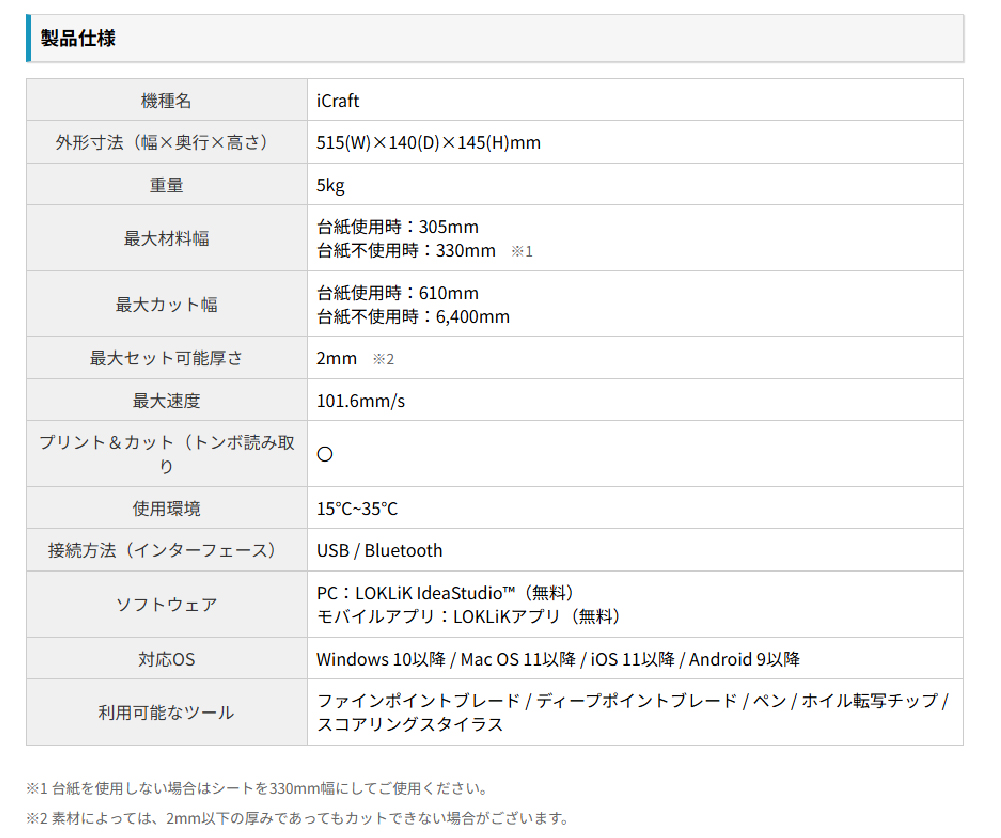The height and width of the screenshot is (838, 1001).
Task: Click the ※1 footnote marker in table
Action: coord(522,251)
